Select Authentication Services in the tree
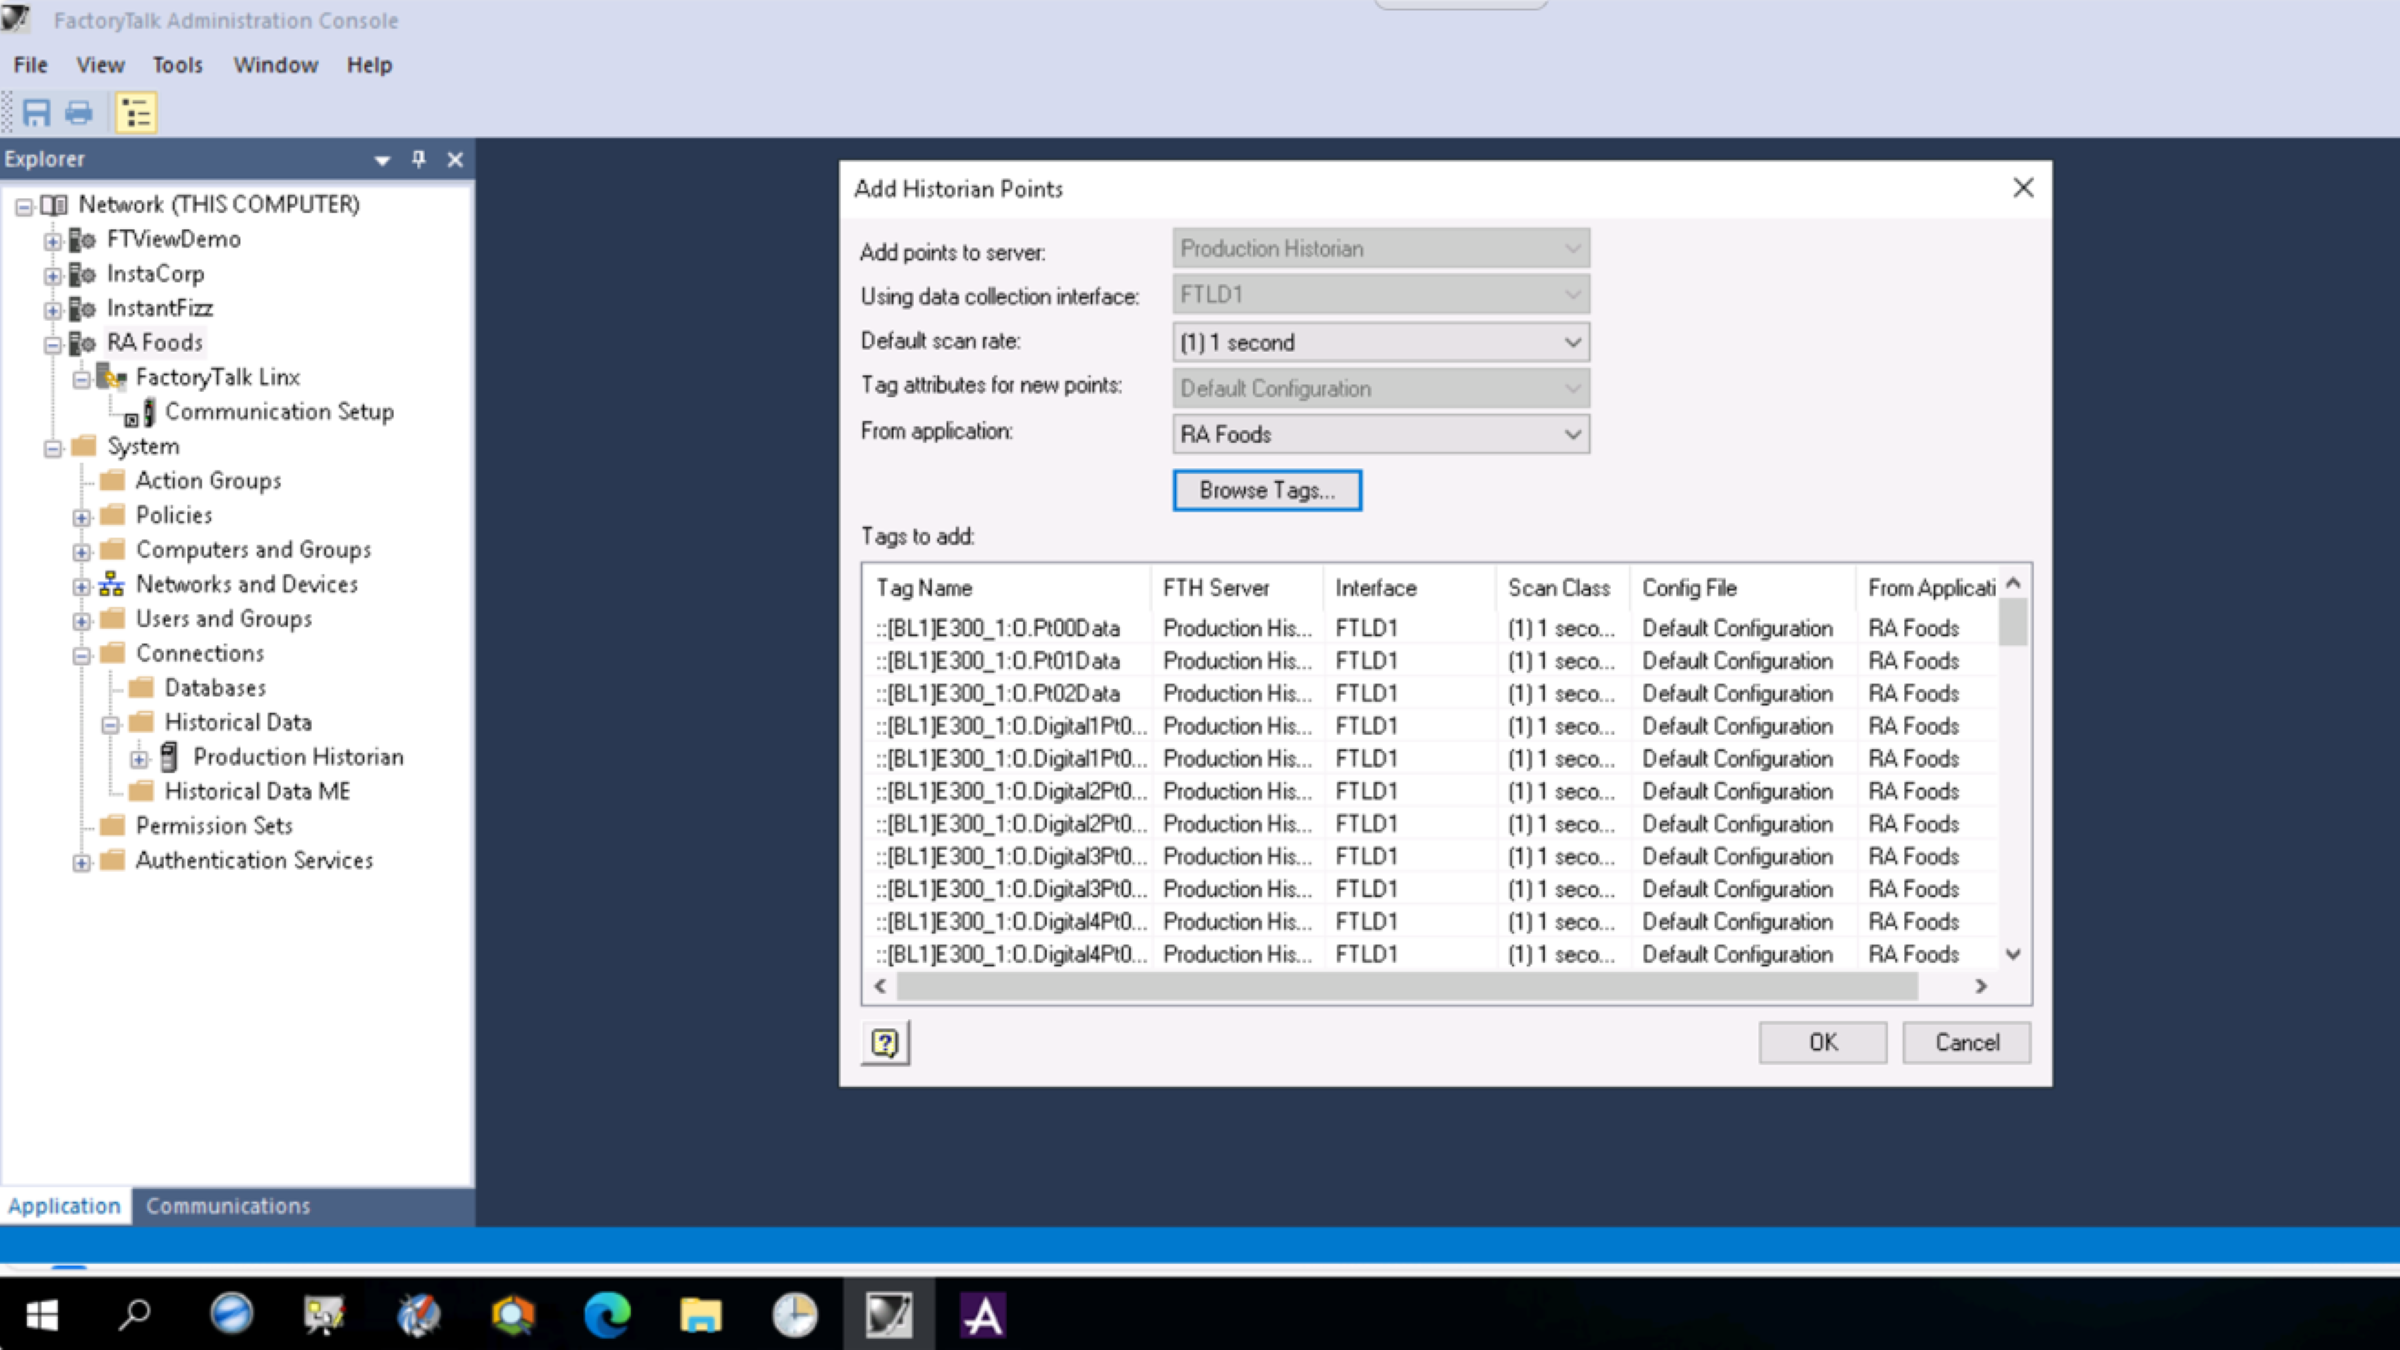This screenshot has height=1350, width=2400. click(x=254, y=861)
